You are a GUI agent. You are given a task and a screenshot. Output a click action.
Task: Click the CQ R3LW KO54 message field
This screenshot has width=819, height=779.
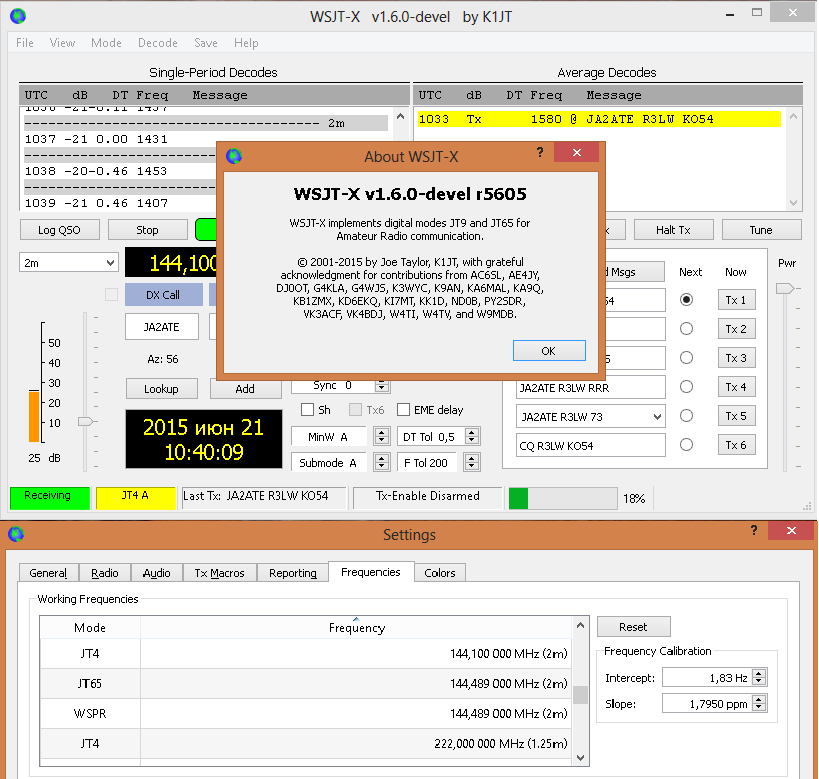pos(590,445)
